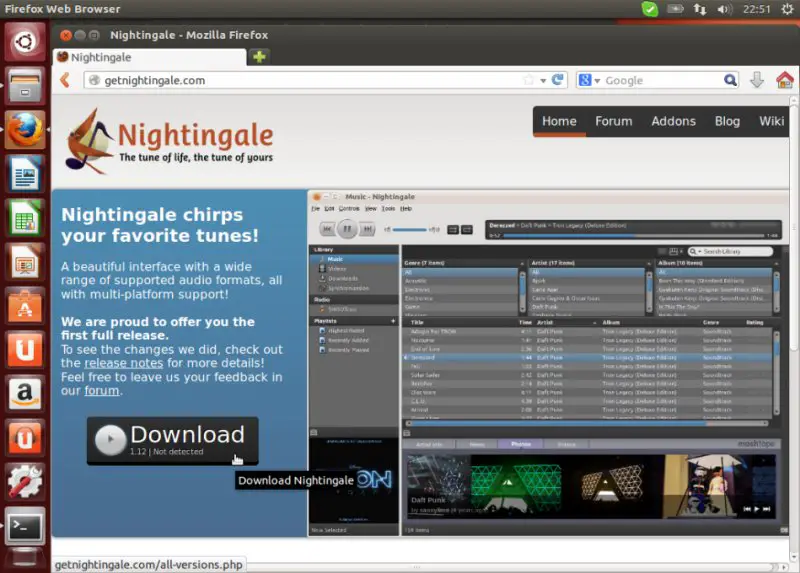
Task: Open the network indicator in the top panel
Action: [x=699, y=9]
